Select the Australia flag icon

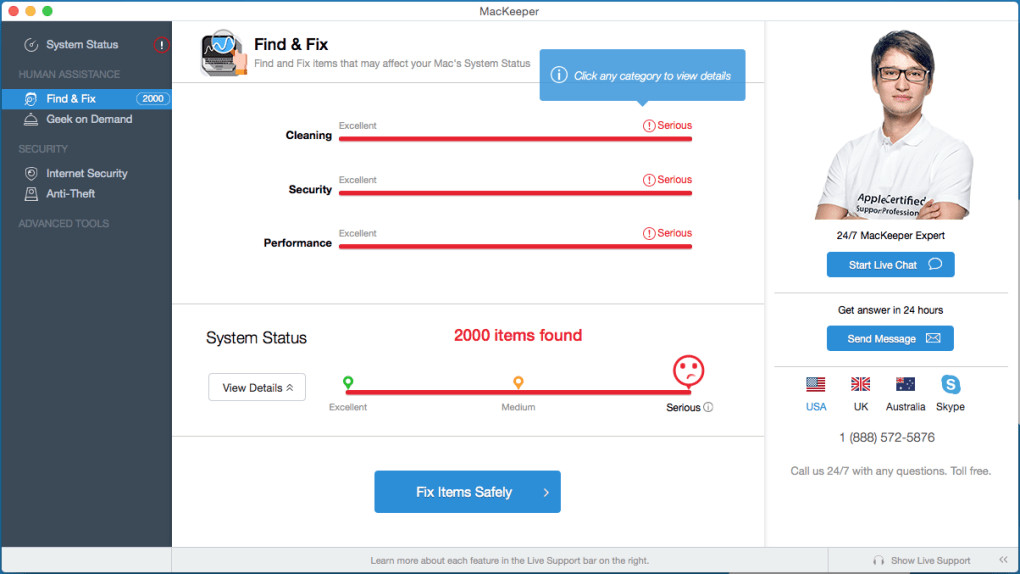click(x=905, y=385)
